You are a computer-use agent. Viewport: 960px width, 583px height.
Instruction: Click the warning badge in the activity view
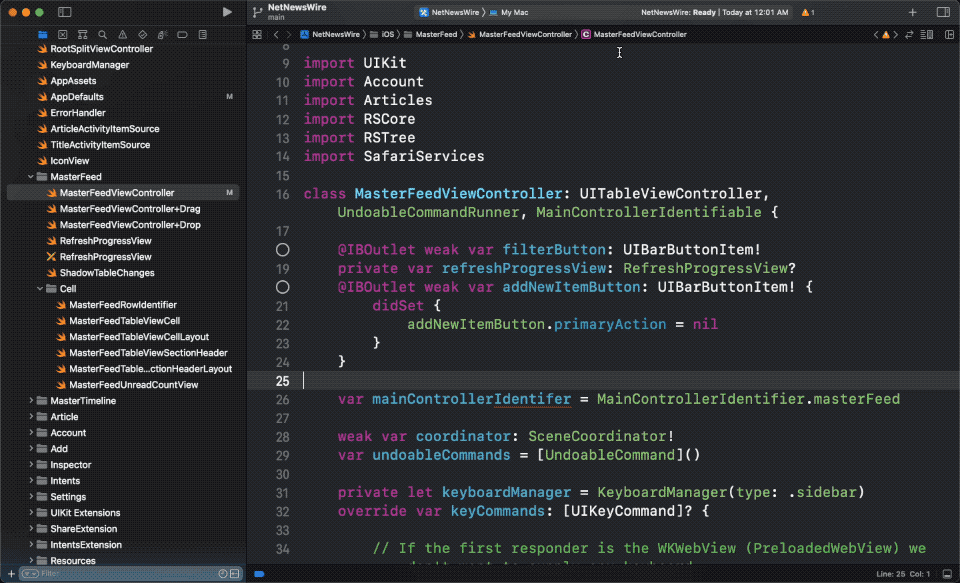pyautogui.click(x=806, y=13)
